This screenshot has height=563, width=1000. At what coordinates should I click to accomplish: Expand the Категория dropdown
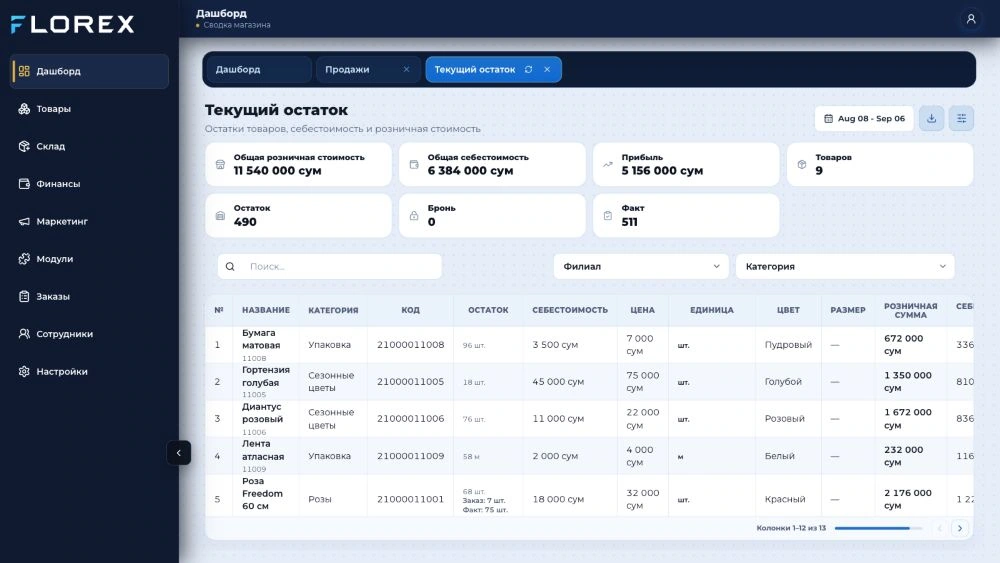pos(845,267)
